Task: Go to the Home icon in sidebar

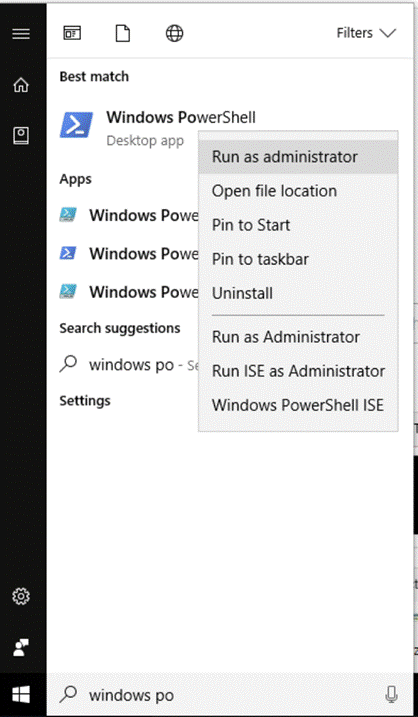Action: [21, 85]
